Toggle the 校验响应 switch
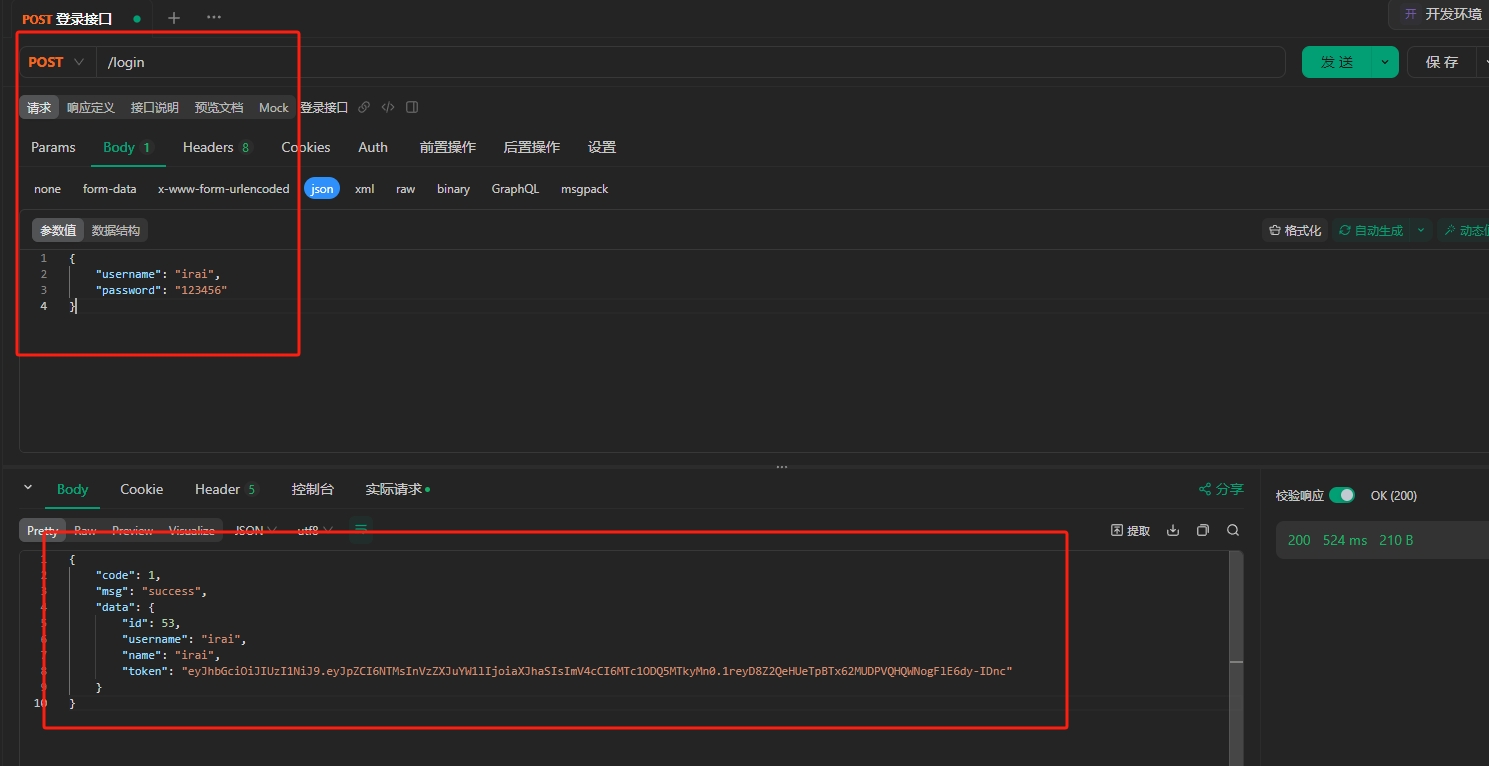 pos(1342,495)
